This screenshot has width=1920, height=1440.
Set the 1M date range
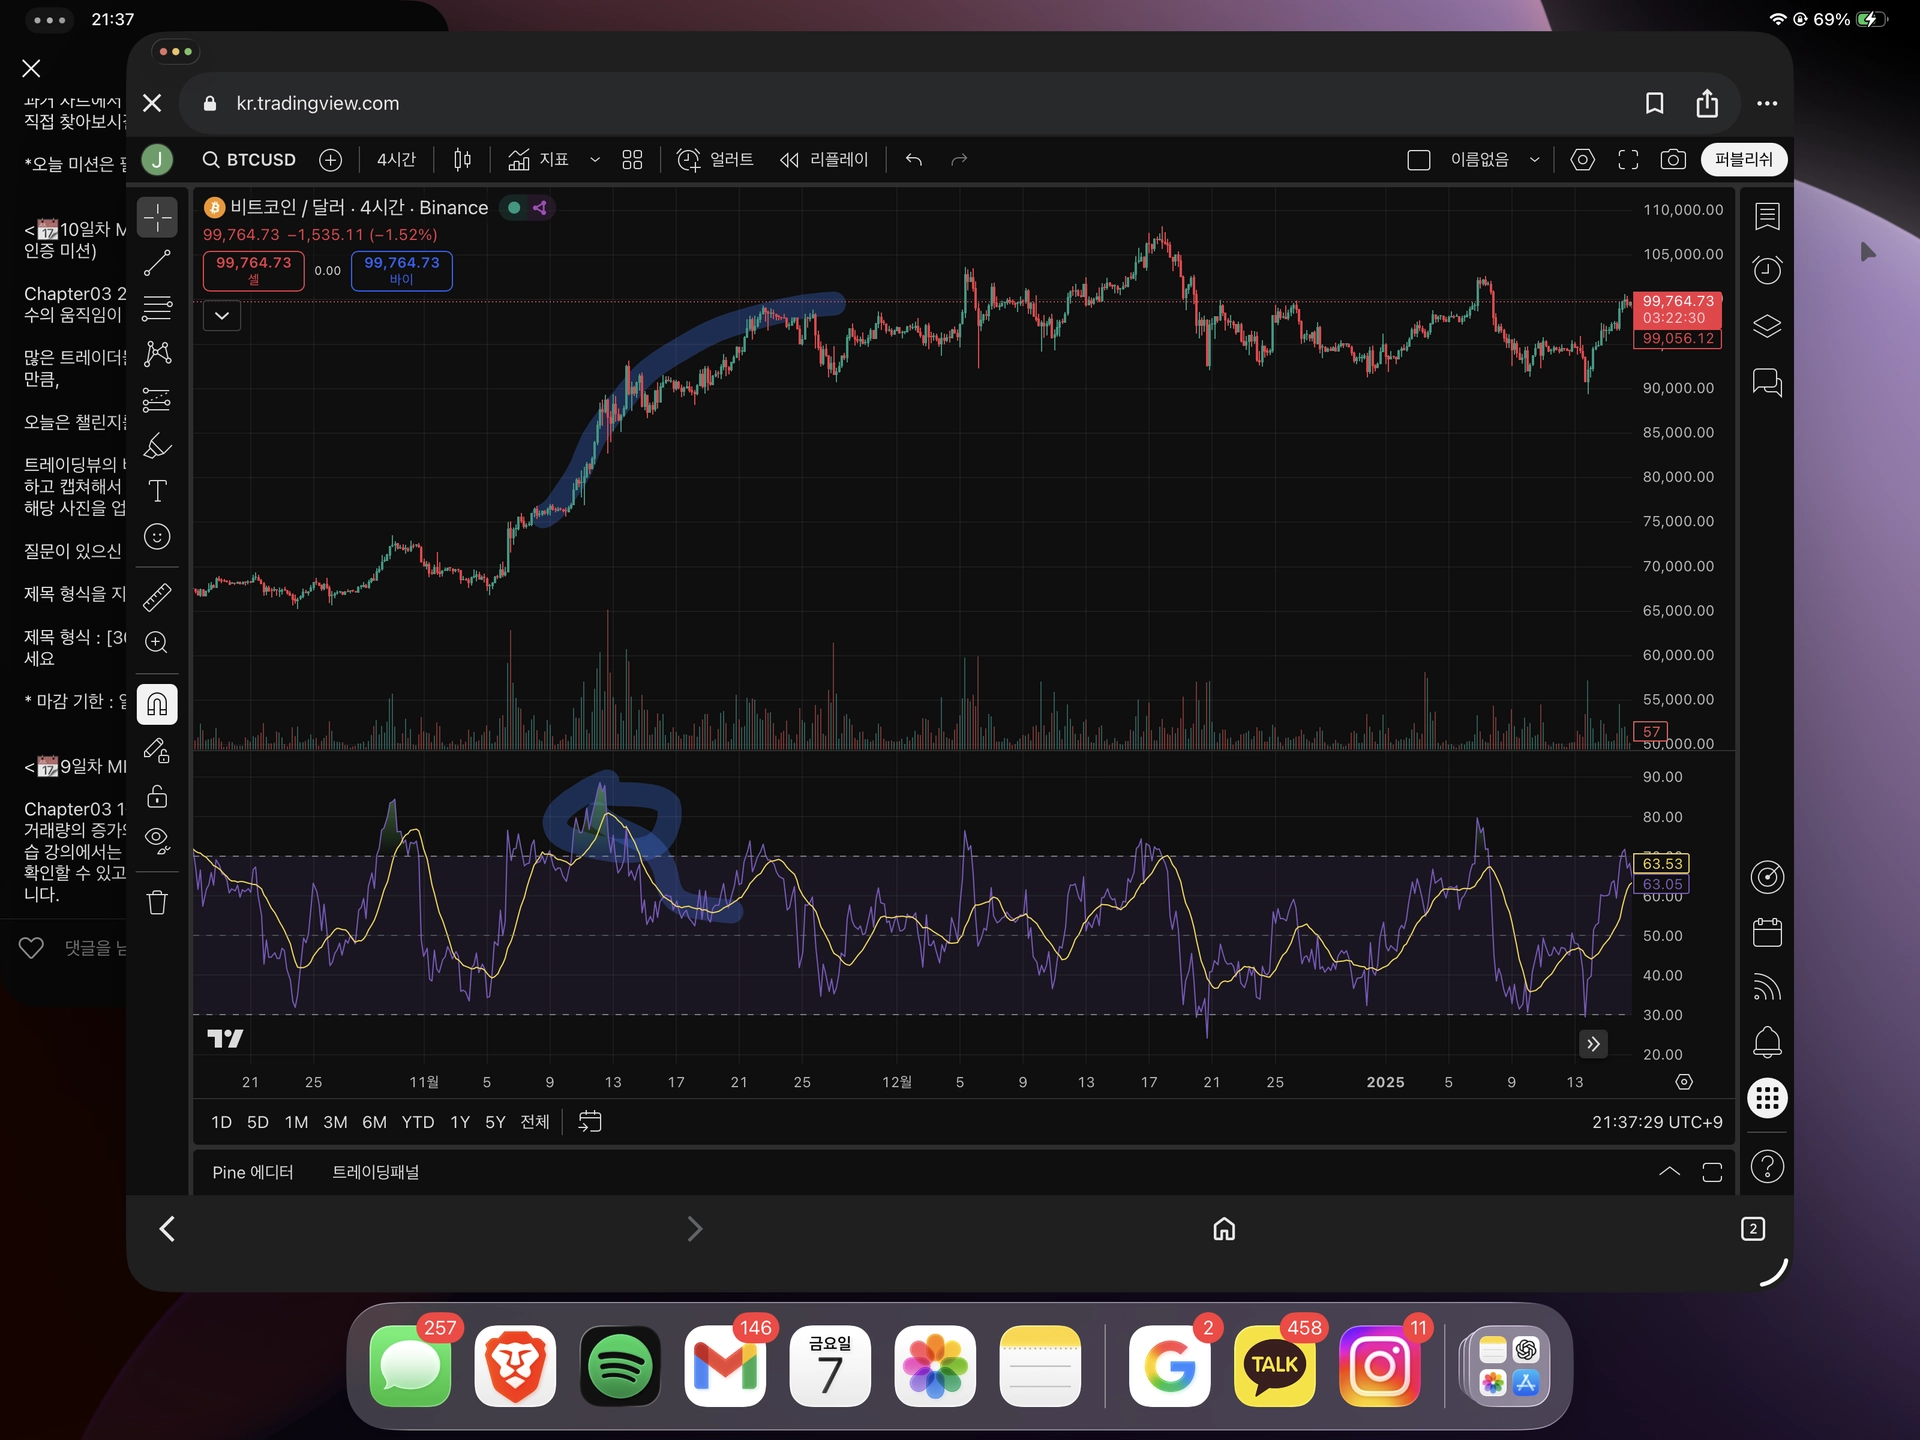click(296, 1122)
